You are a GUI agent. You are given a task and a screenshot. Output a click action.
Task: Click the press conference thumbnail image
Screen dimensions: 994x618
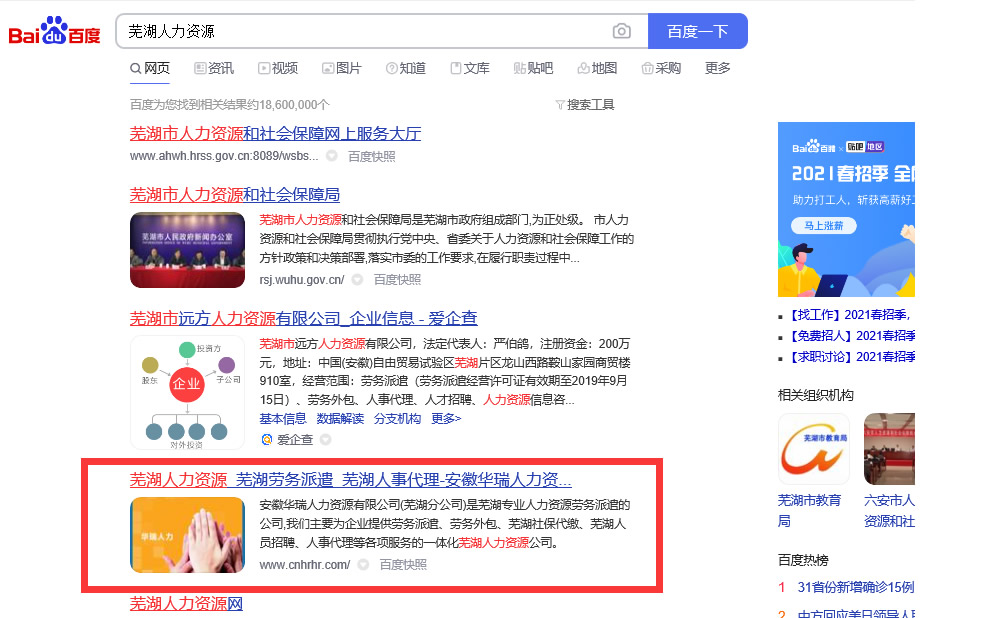[187, 250]
